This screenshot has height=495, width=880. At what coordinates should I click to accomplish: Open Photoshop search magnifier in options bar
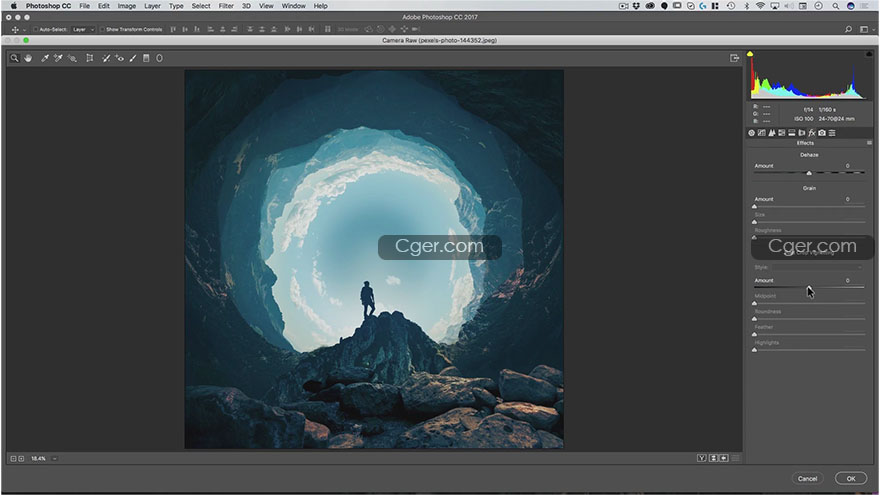849,29
